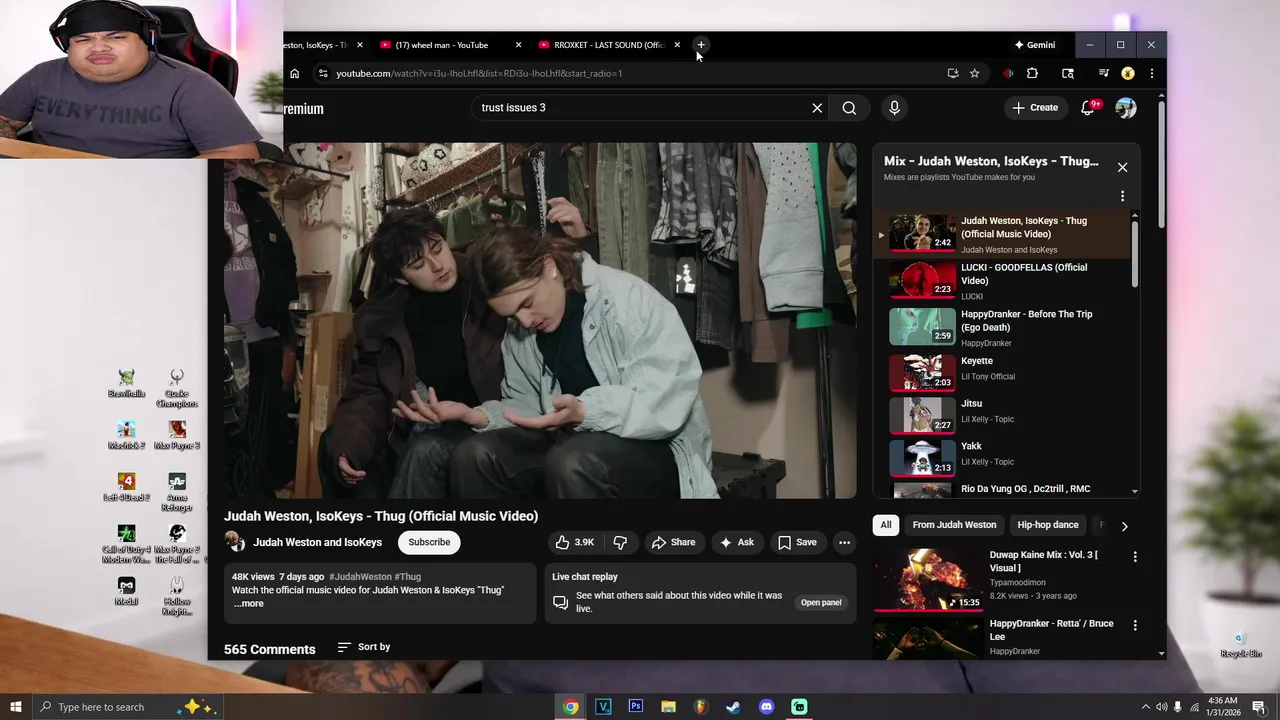Click the Brawlhalla desktop shortcut
The height and width of the screenshot is (720, 1280).
[x=126, y=383]
